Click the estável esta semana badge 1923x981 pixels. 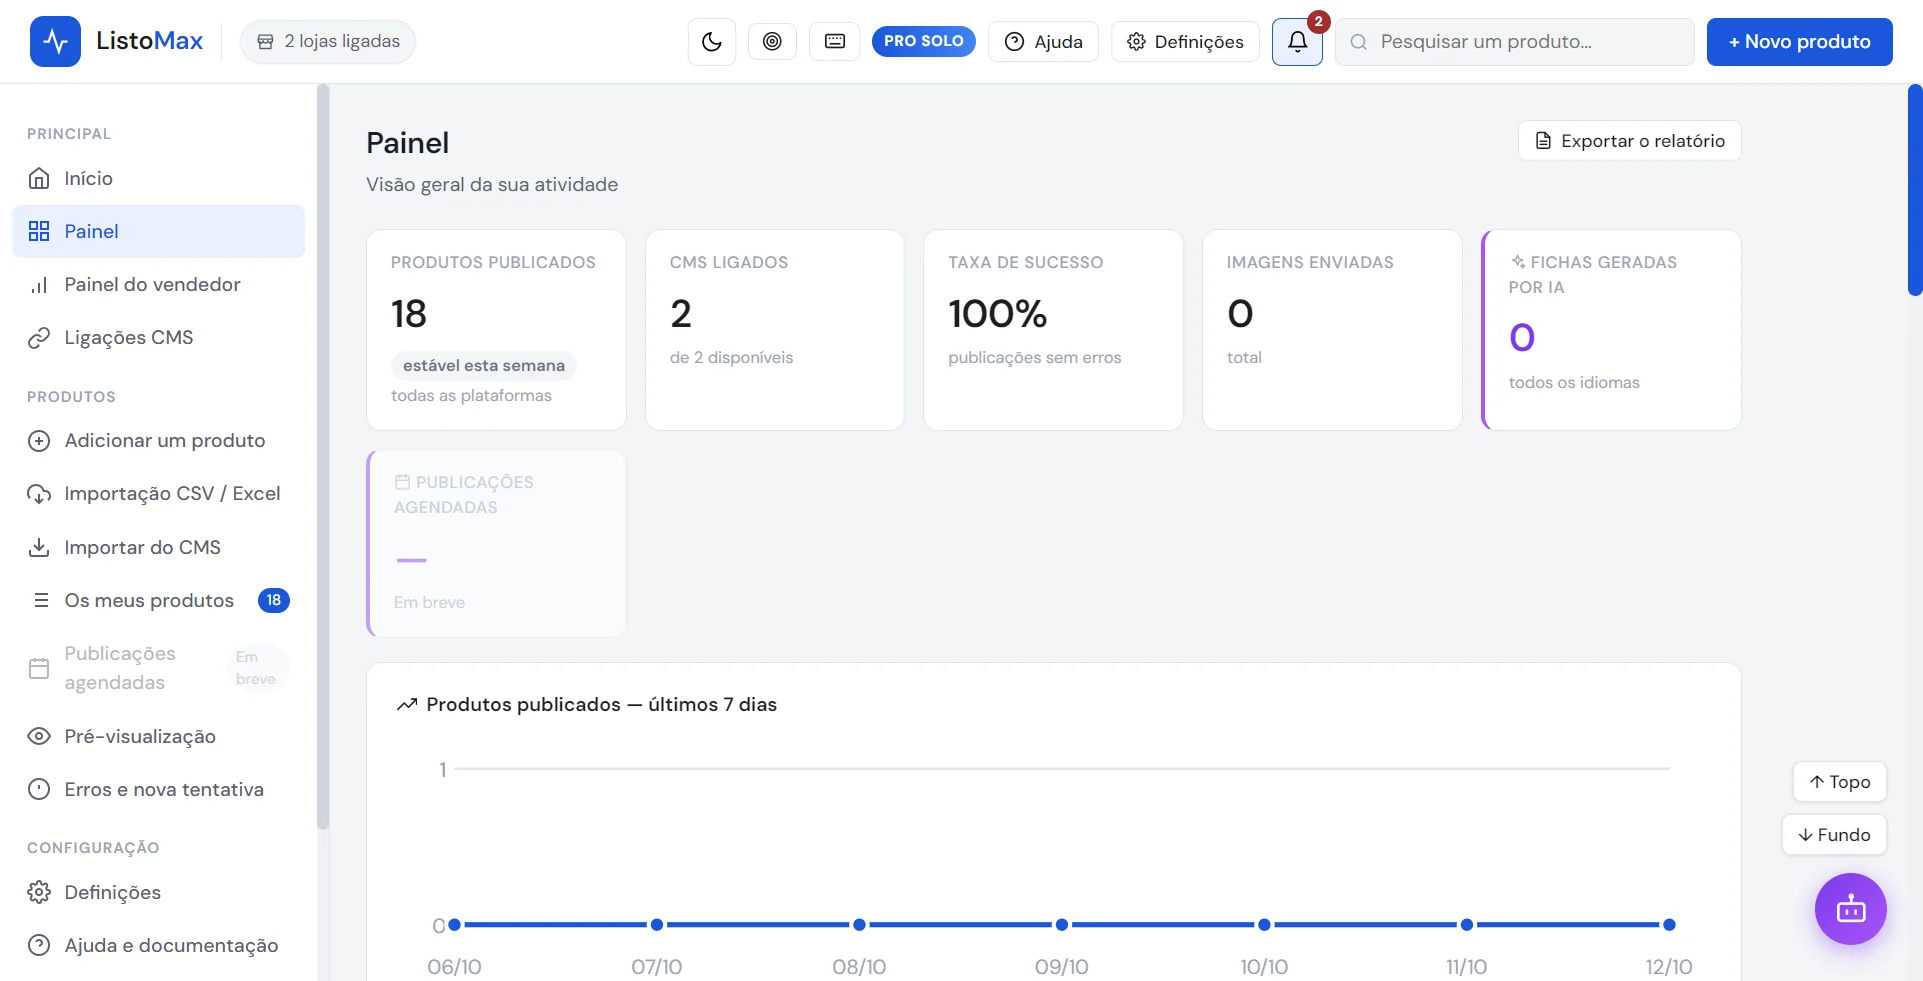click(x=484, y=366)
